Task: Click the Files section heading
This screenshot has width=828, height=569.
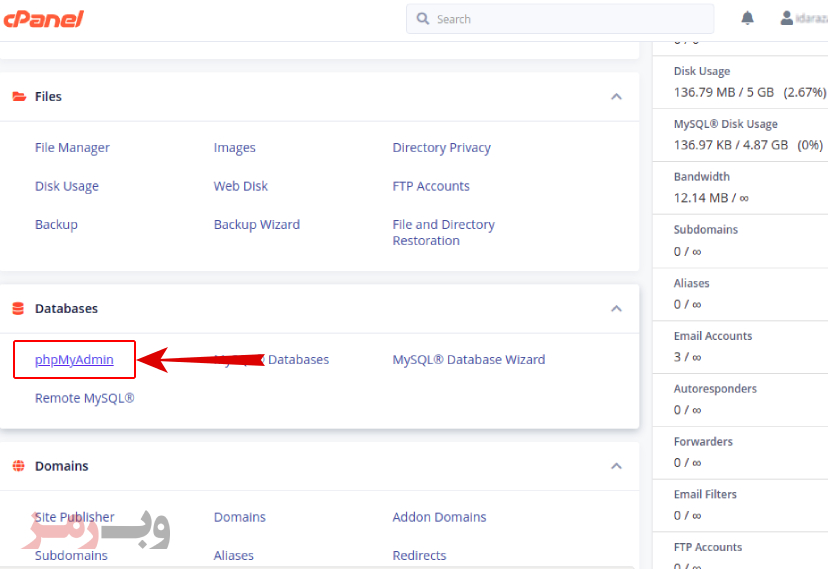Action: point(48,97)
